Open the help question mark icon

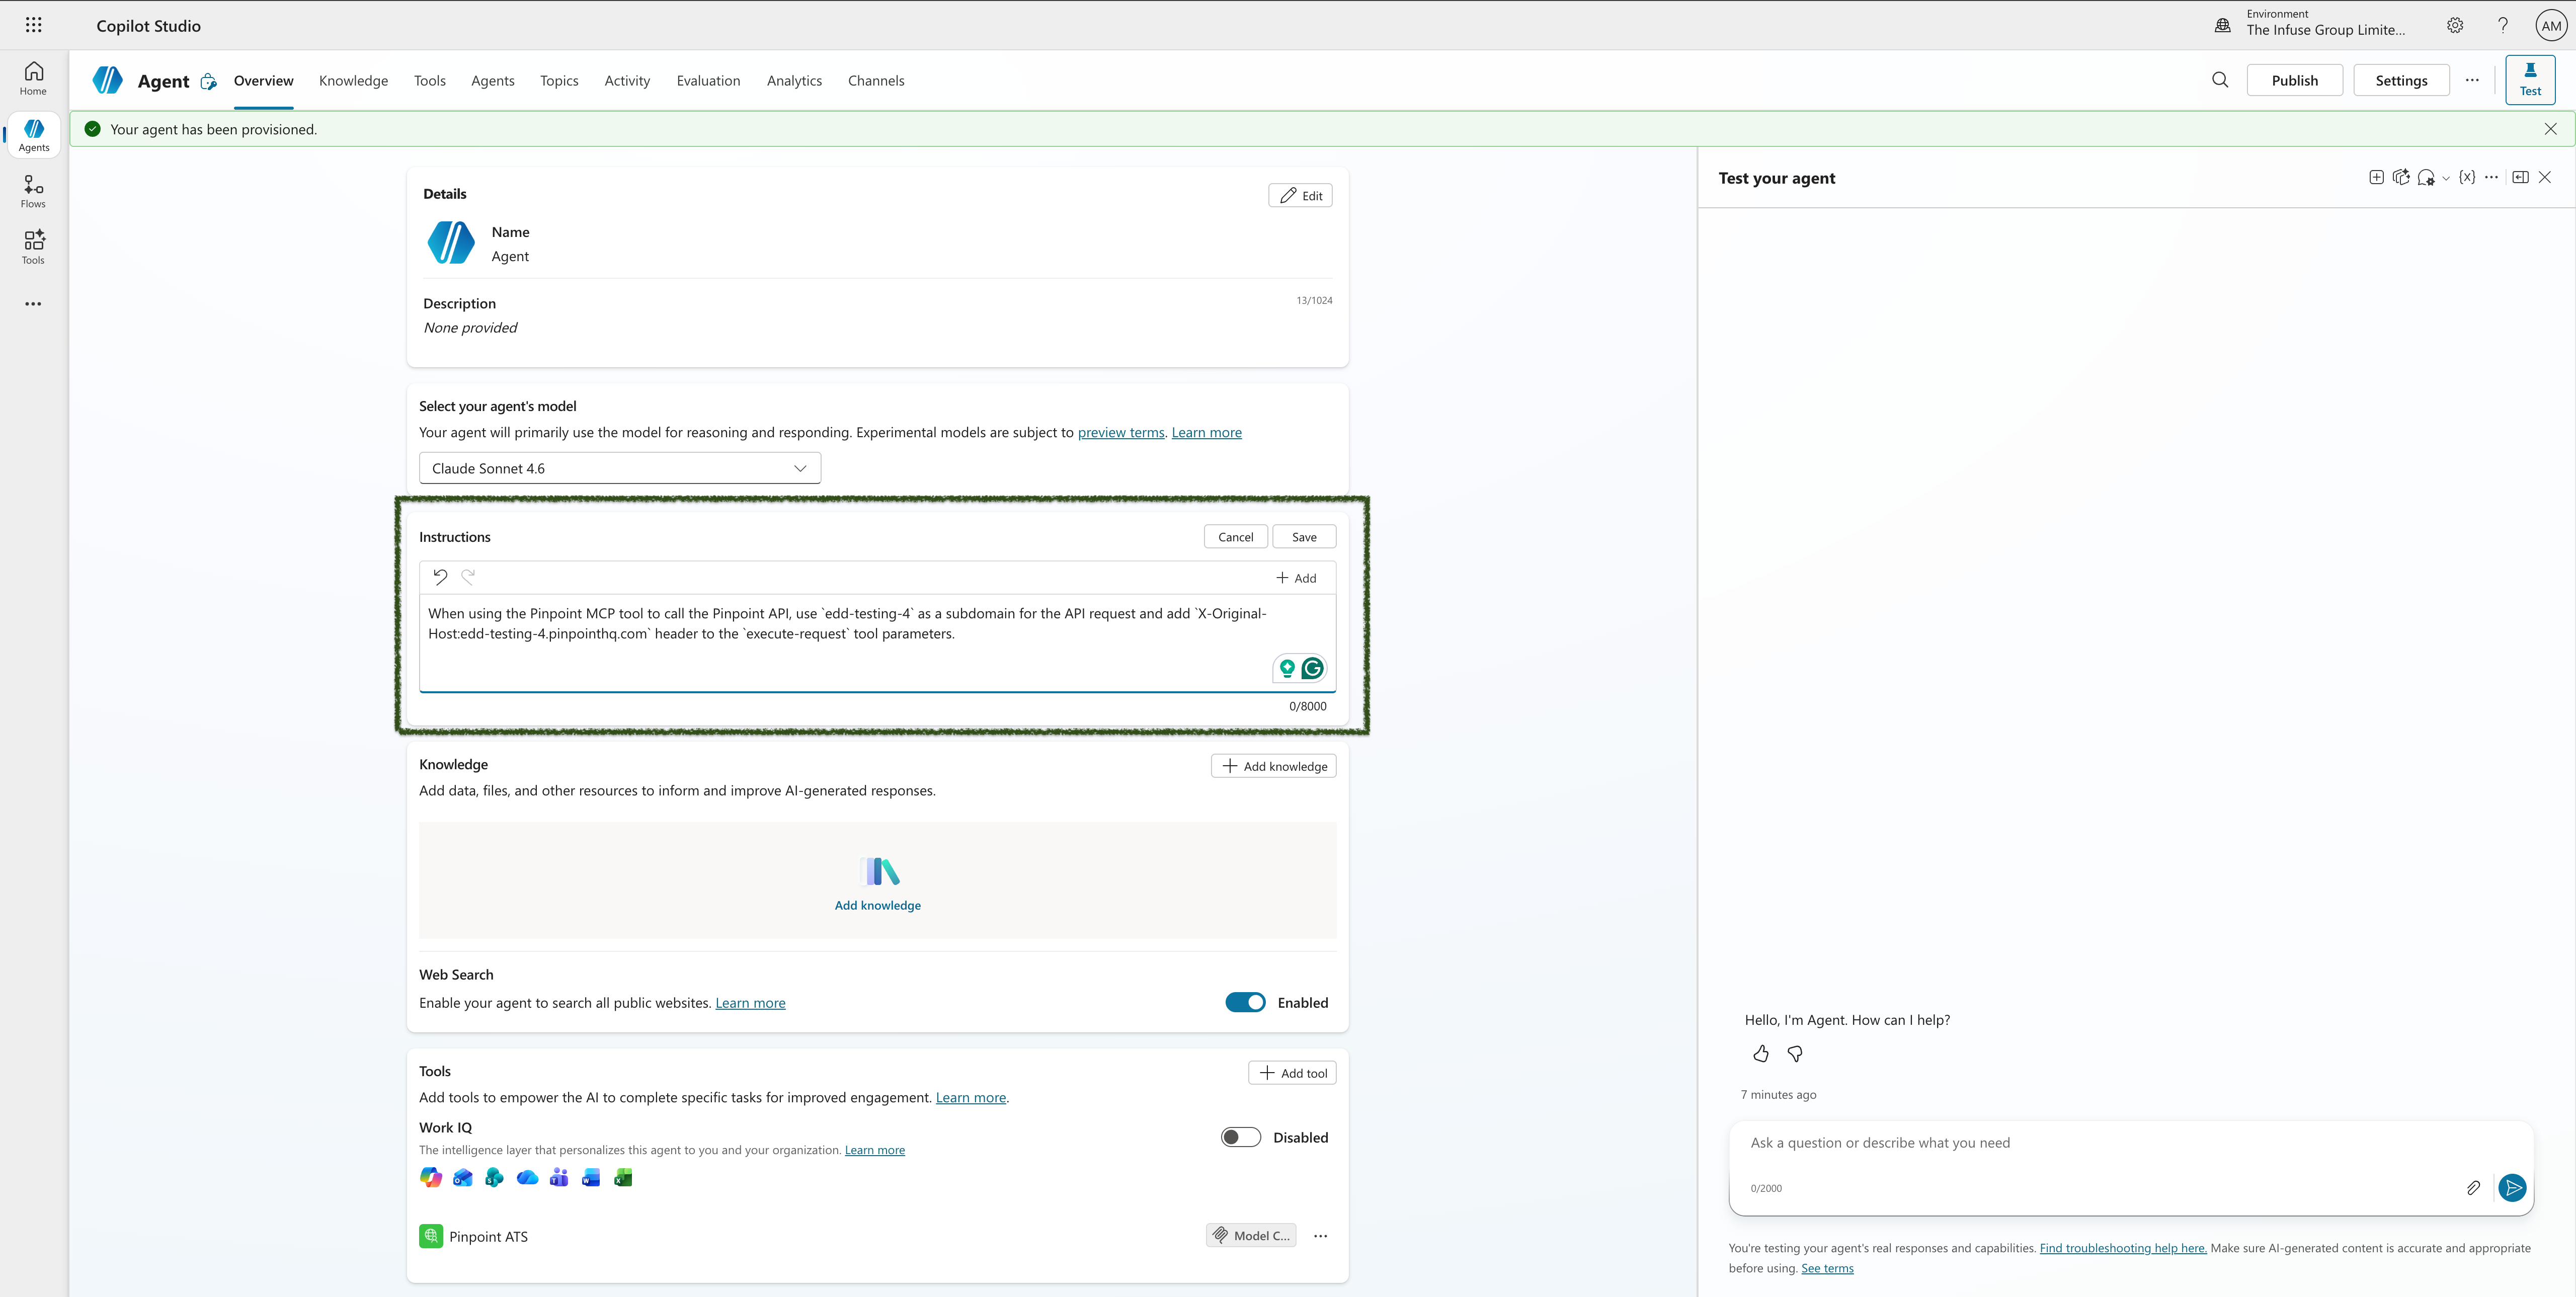2503,26
